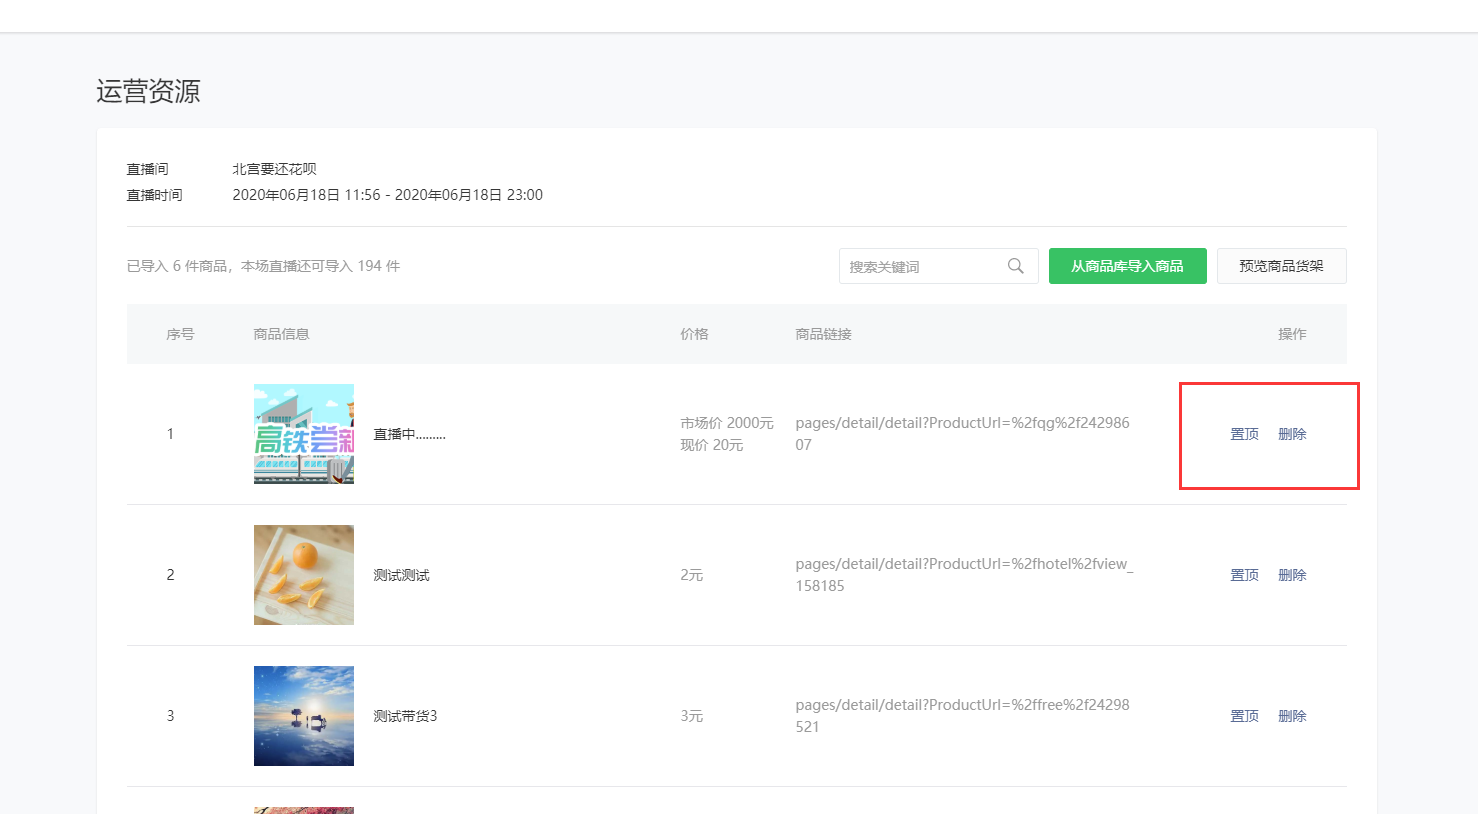The width and height of the screenshot is (1478, 814).
Task: Click the 3元 price cell
Action: point(691,716)
